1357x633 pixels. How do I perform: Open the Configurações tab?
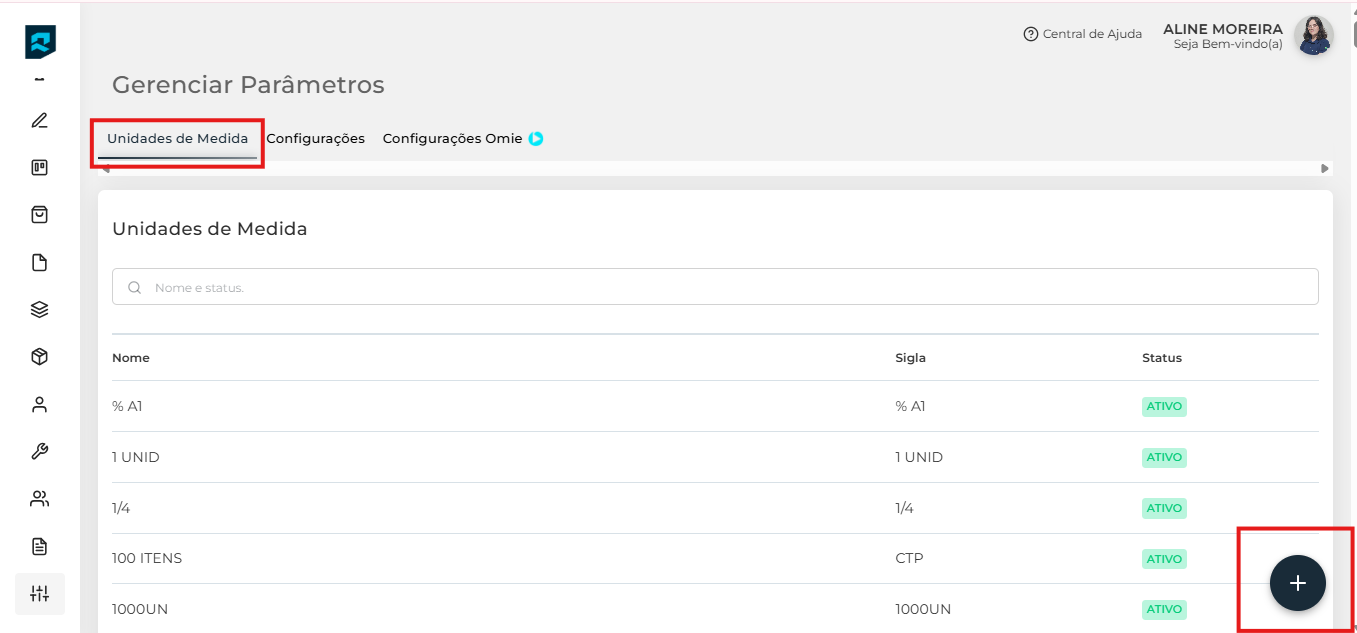pos(315,139)
